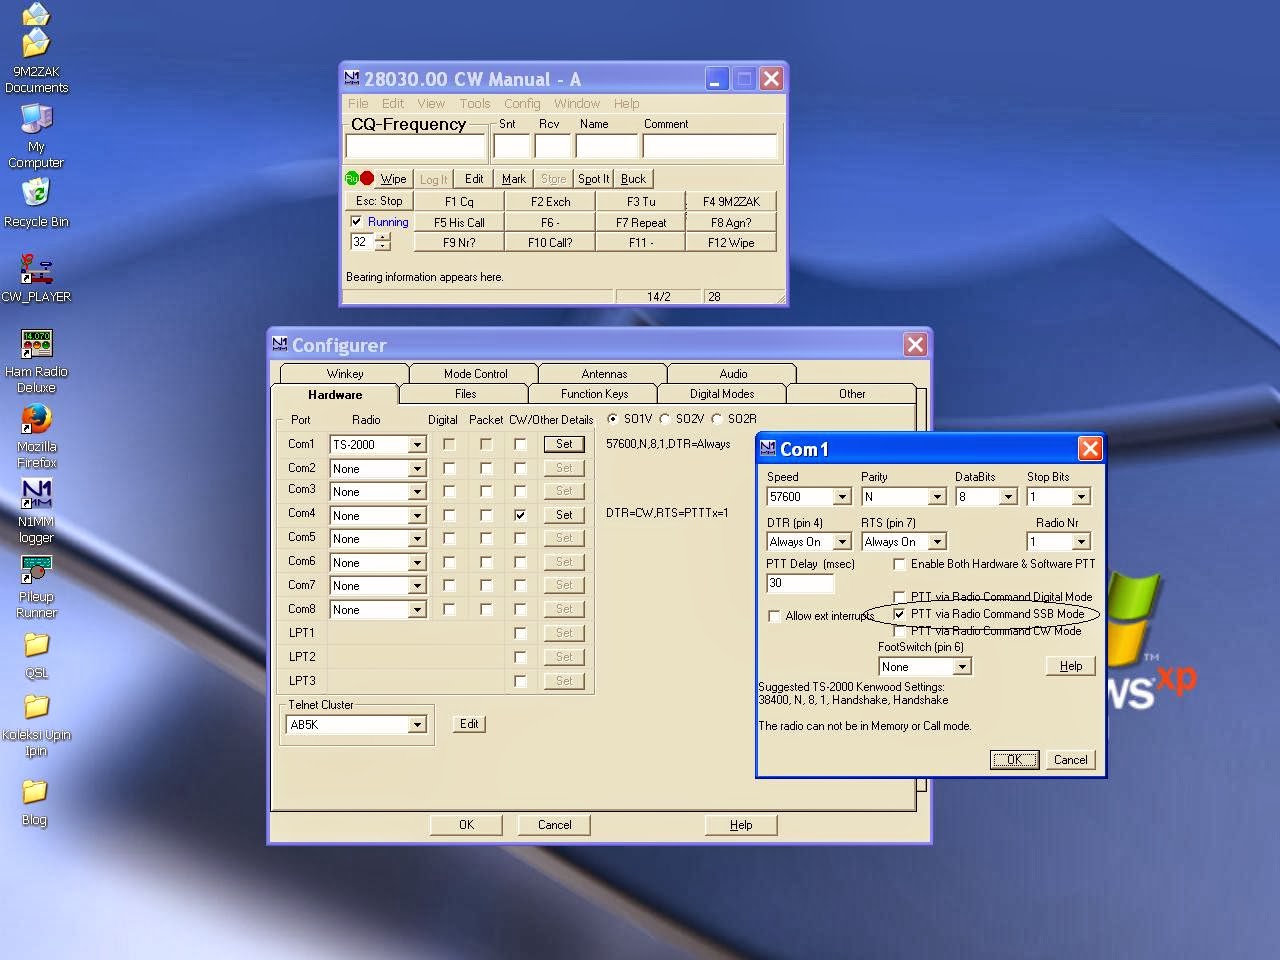Enable PTT via Radio Command CW Mode

(x=899, y=631)
